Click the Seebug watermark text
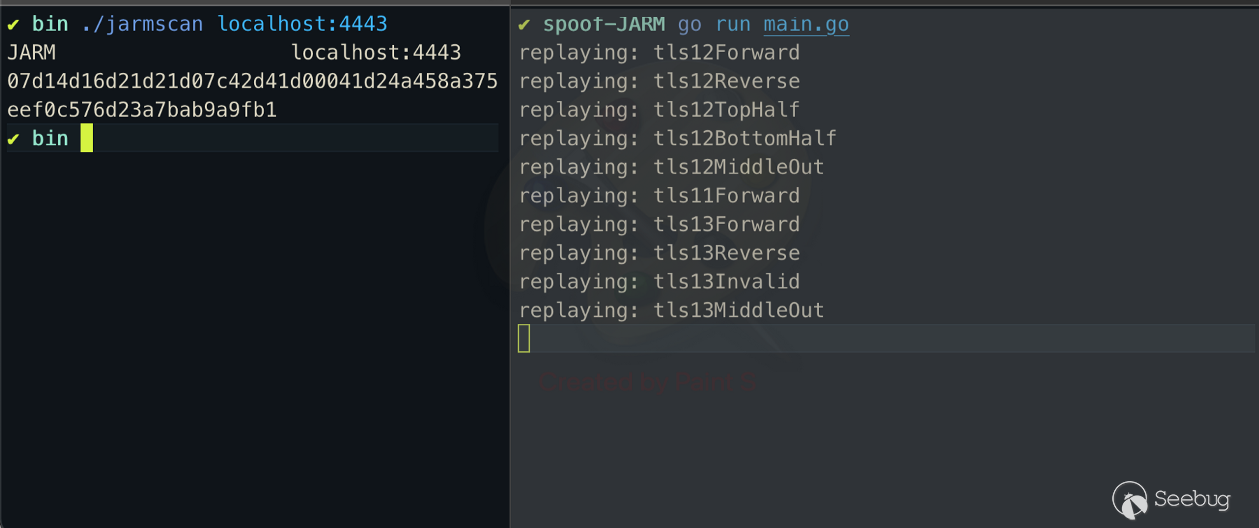Image resolution: width=1259 pixels, height=528 pixels. (x=1191, y=499)
